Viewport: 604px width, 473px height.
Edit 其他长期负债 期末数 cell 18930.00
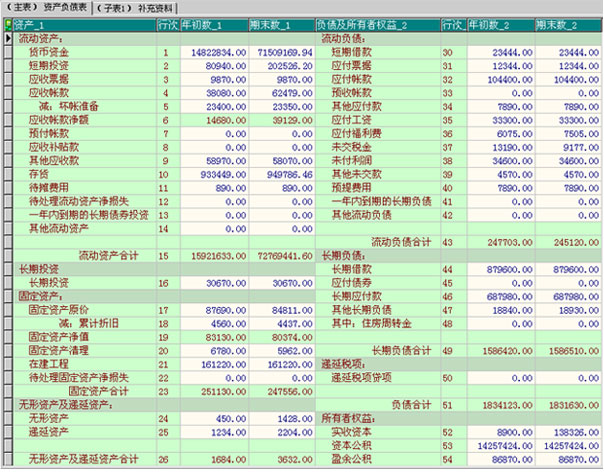568,310
